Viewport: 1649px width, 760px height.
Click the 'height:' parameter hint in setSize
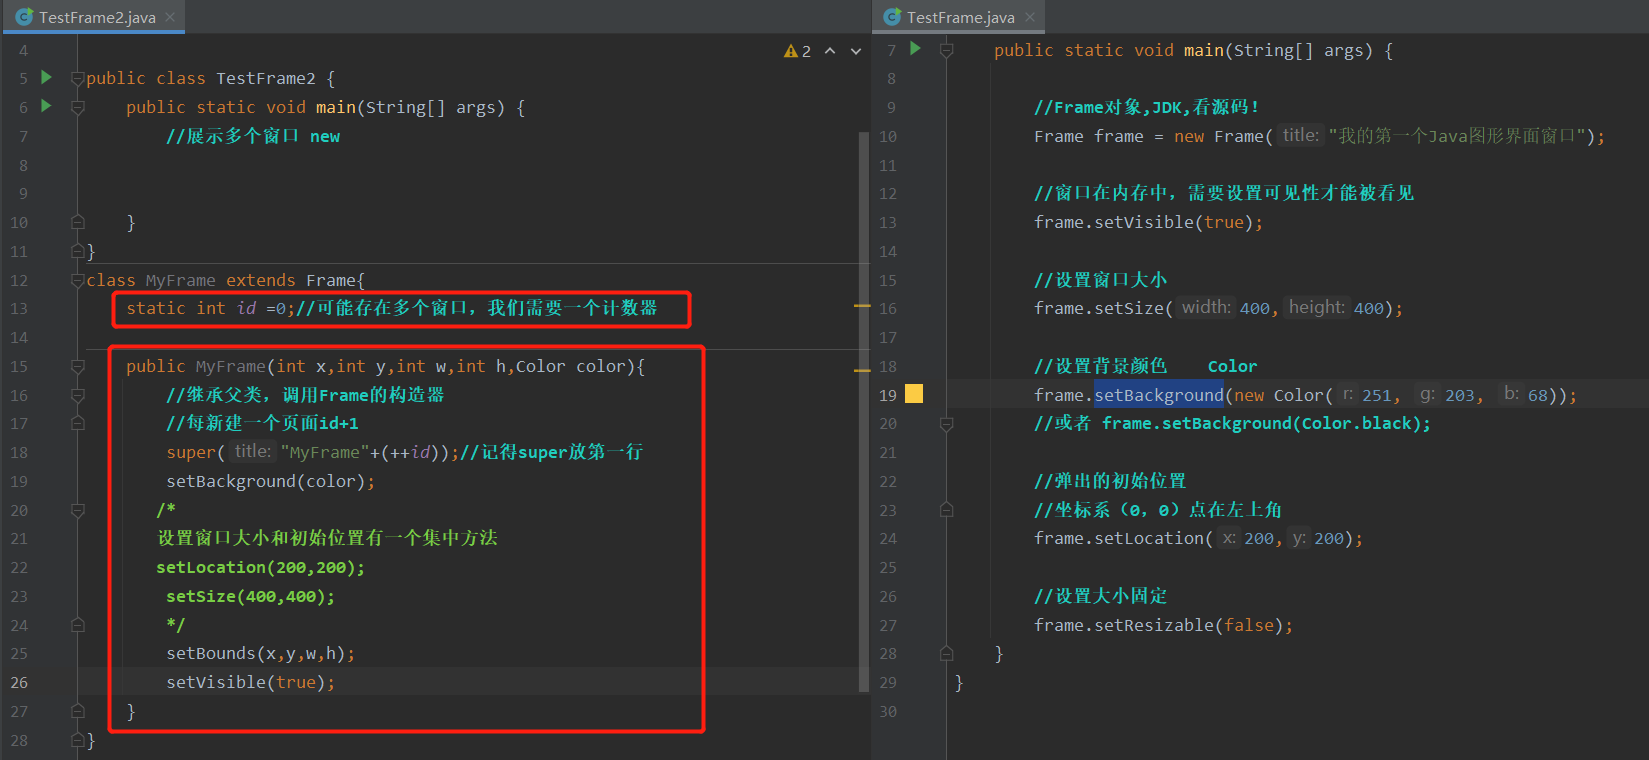click(1316, 307)
